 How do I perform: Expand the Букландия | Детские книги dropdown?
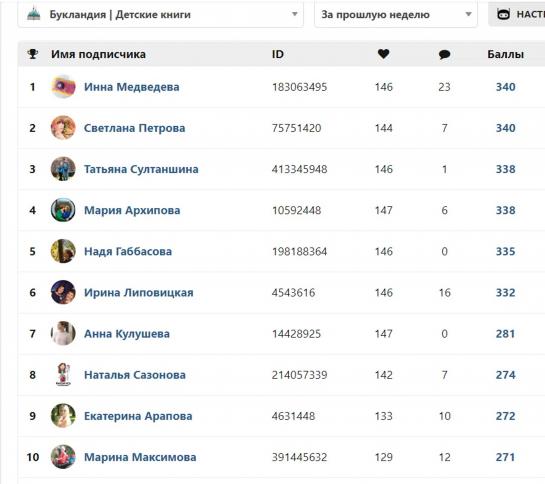(160, 14)
